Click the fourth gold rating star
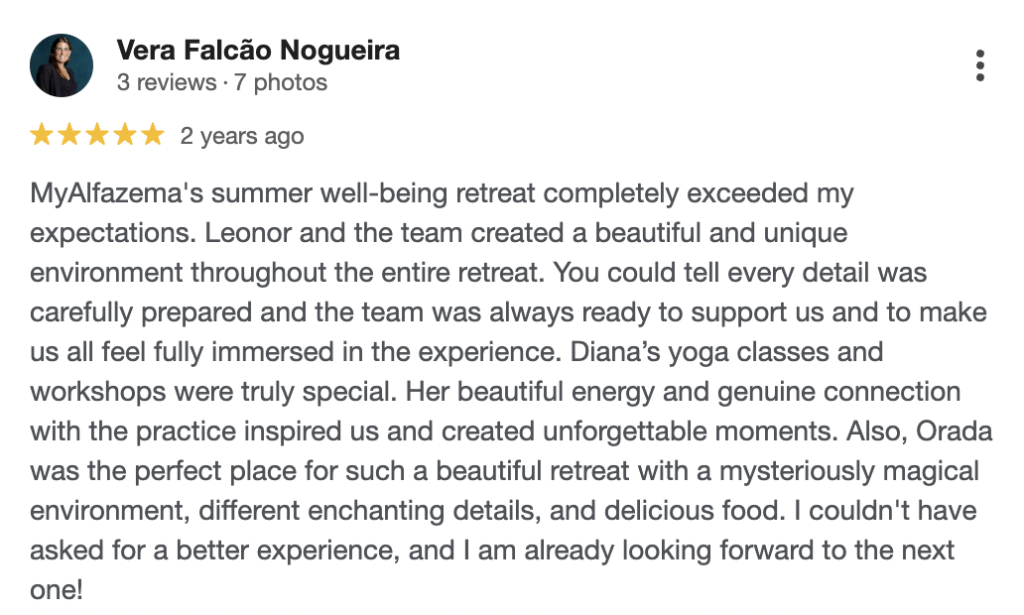This screenshot has width=1024, height=615. pos(124,135)
